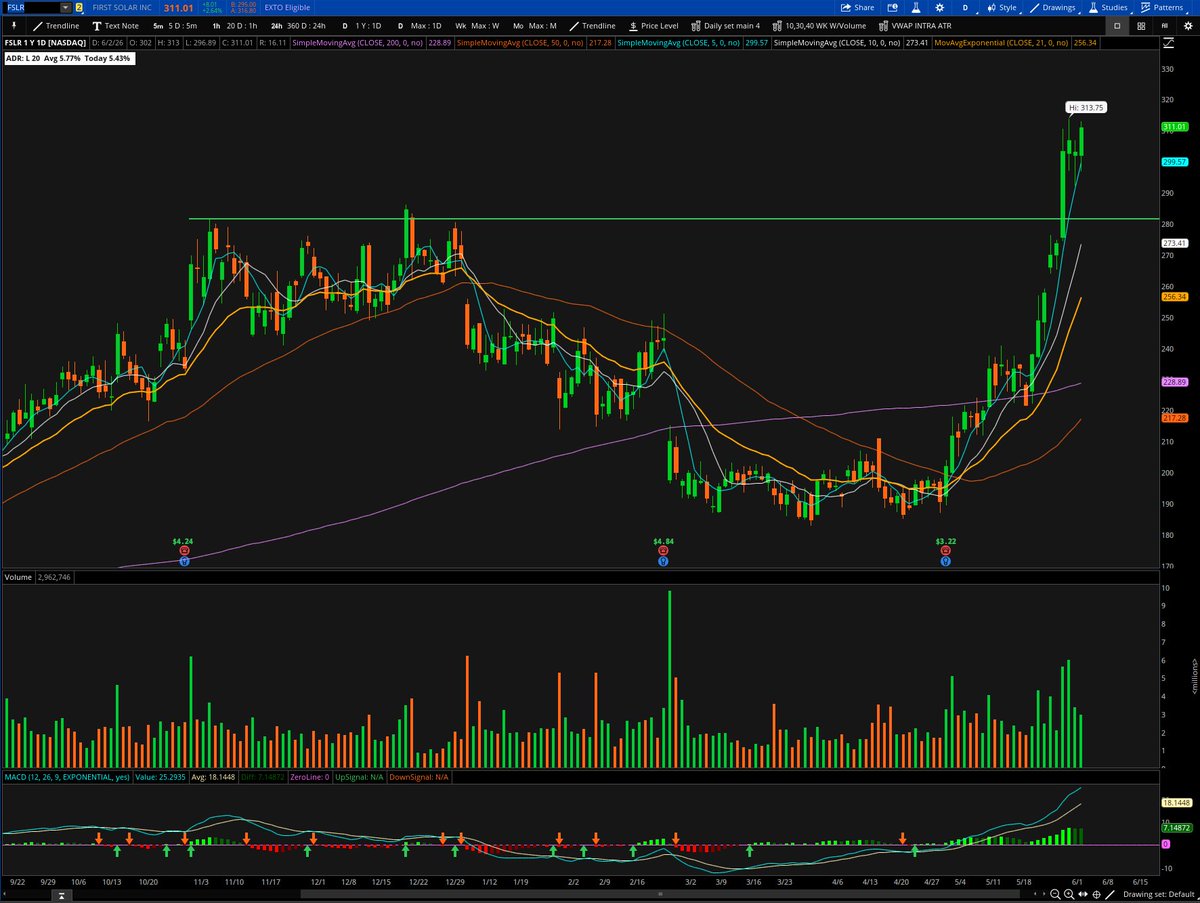Click the Share button
The width and height of the screenshot is (1200, 903).
click(857, 7)
